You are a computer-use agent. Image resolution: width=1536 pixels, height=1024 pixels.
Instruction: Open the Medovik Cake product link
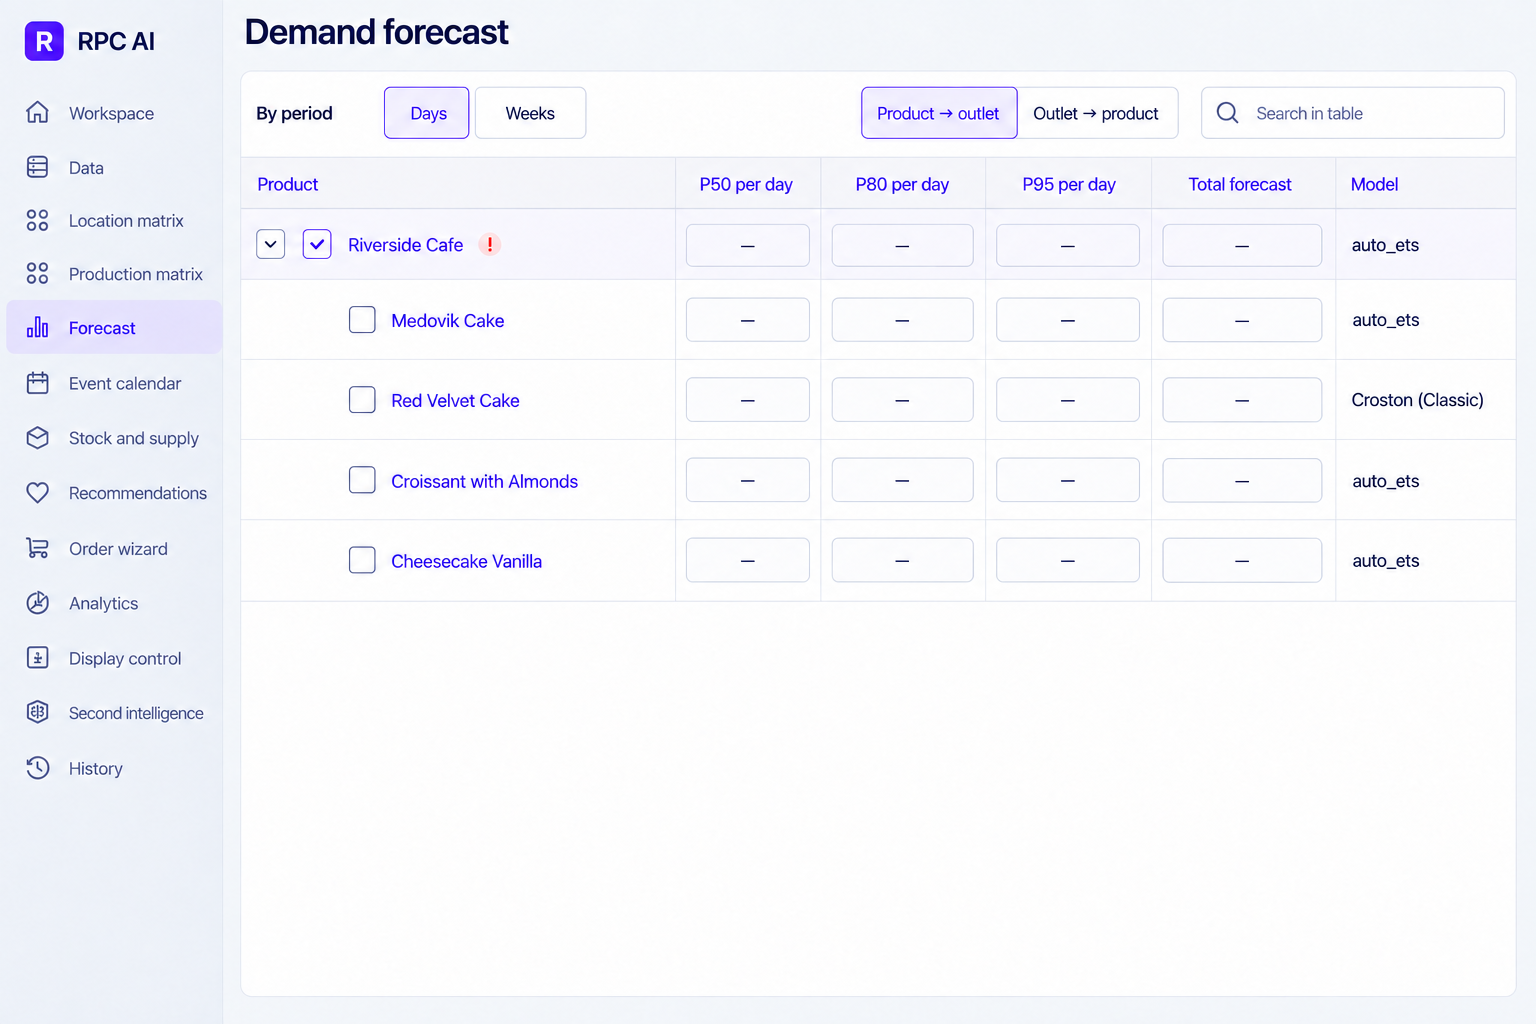click(448, 321)
